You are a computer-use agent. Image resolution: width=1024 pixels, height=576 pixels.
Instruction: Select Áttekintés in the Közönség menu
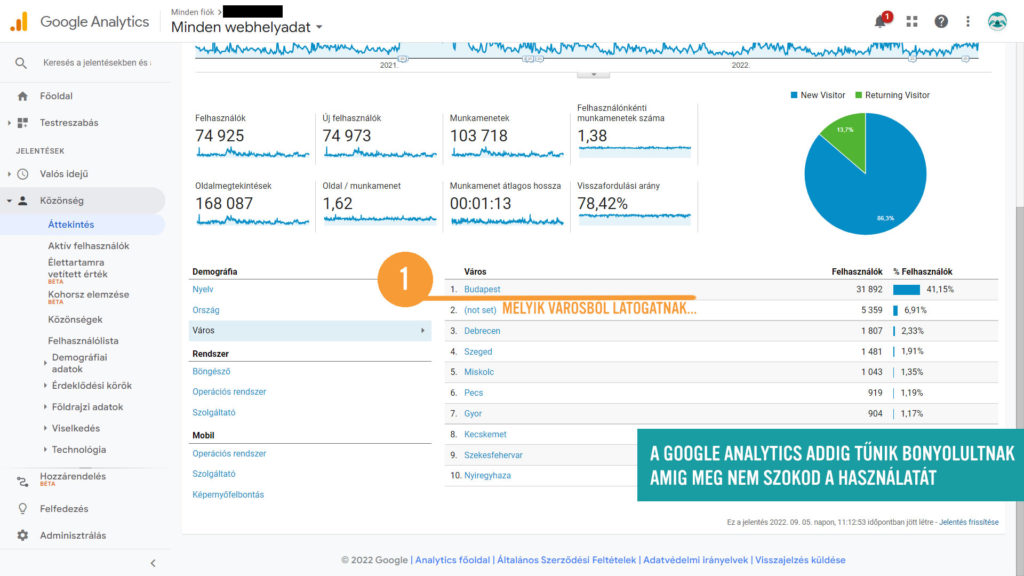(x=71, y=225)
